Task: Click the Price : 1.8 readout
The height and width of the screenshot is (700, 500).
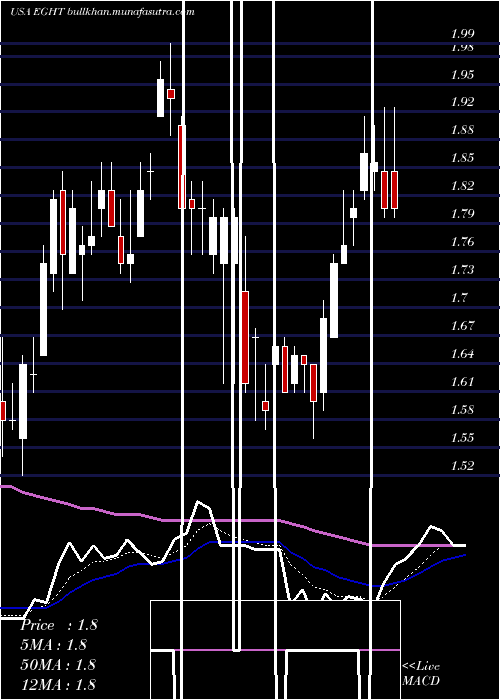Action: pyautogui.click(x=58, y=625)
